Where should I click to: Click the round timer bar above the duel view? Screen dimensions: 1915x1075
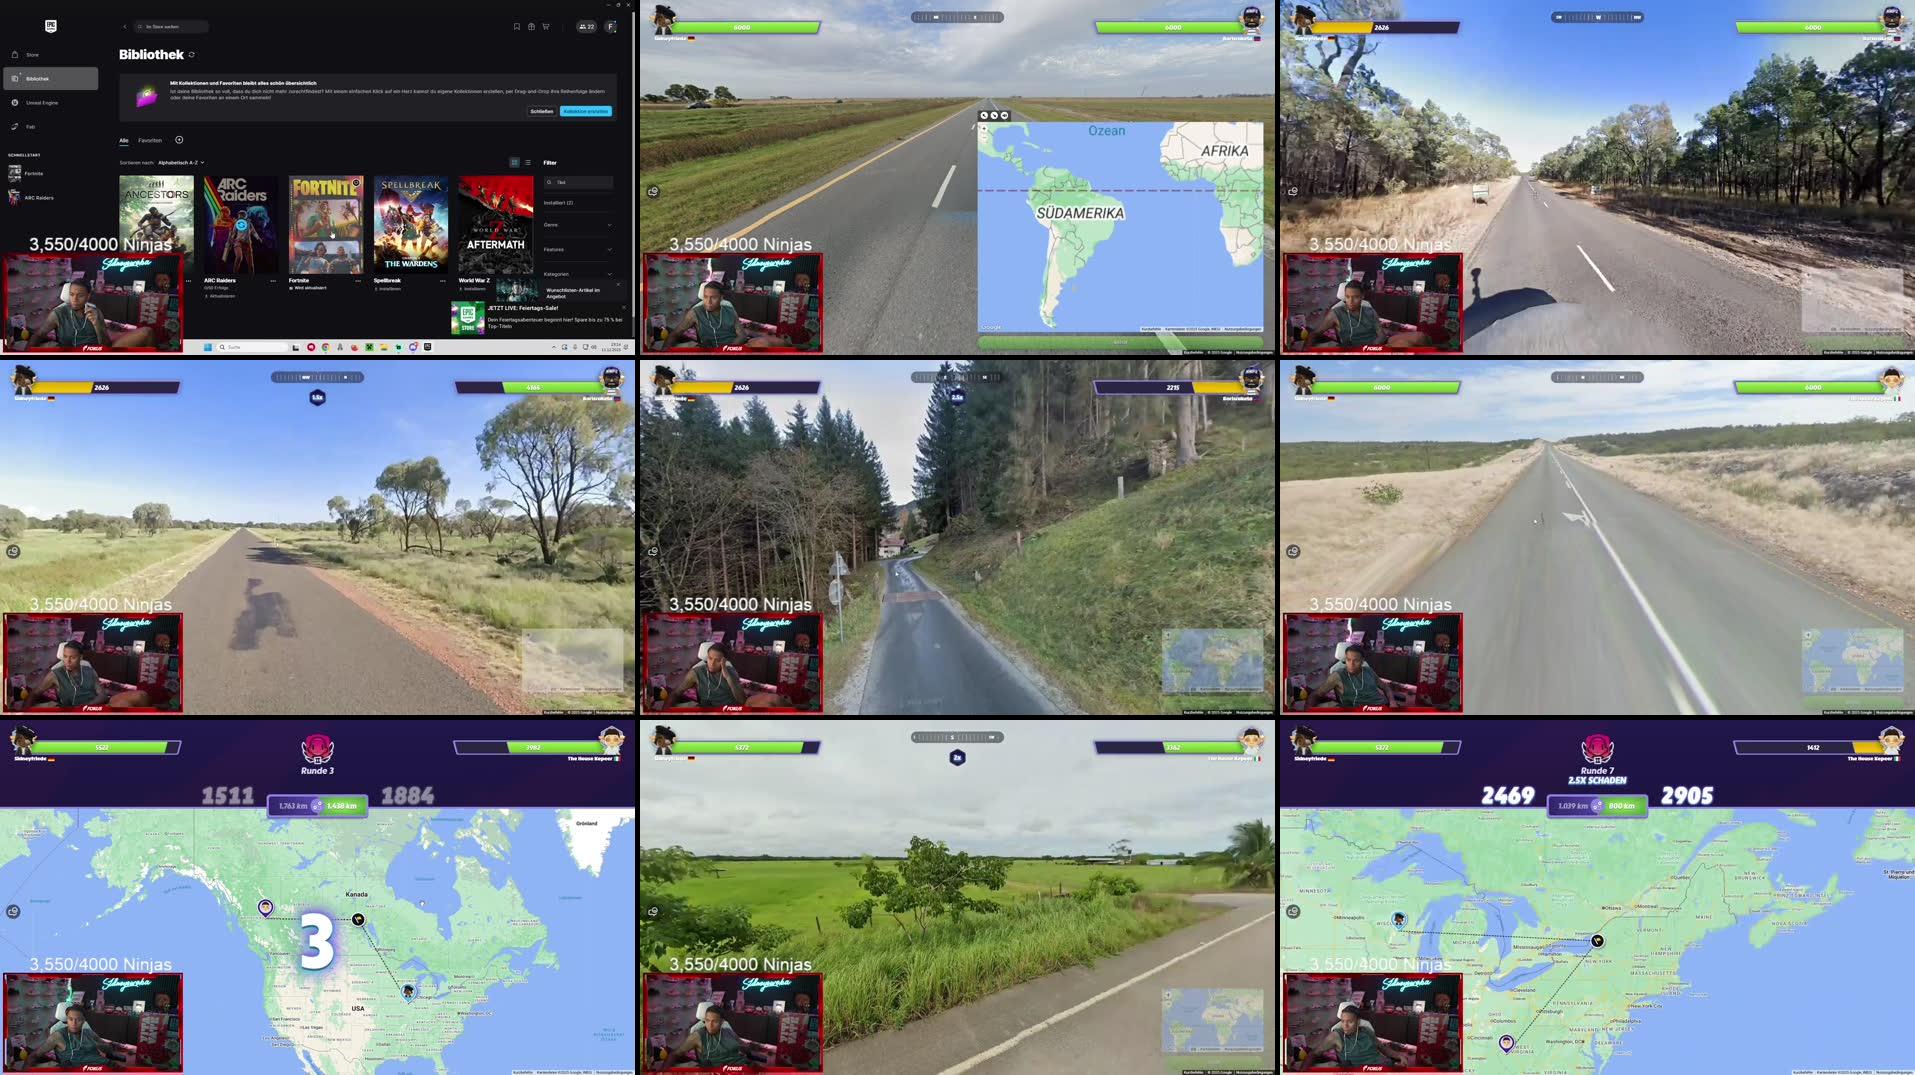tap(957, 17)
